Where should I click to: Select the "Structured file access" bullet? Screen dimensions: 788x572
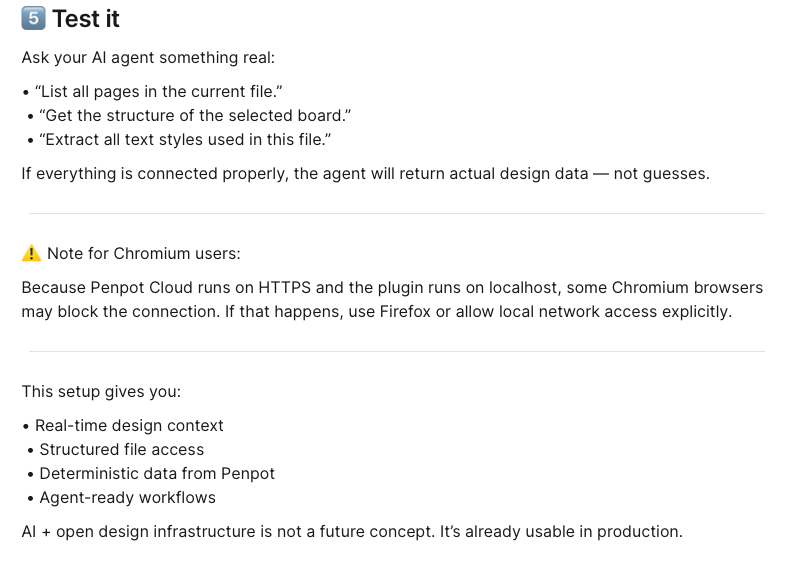(121, 449)
